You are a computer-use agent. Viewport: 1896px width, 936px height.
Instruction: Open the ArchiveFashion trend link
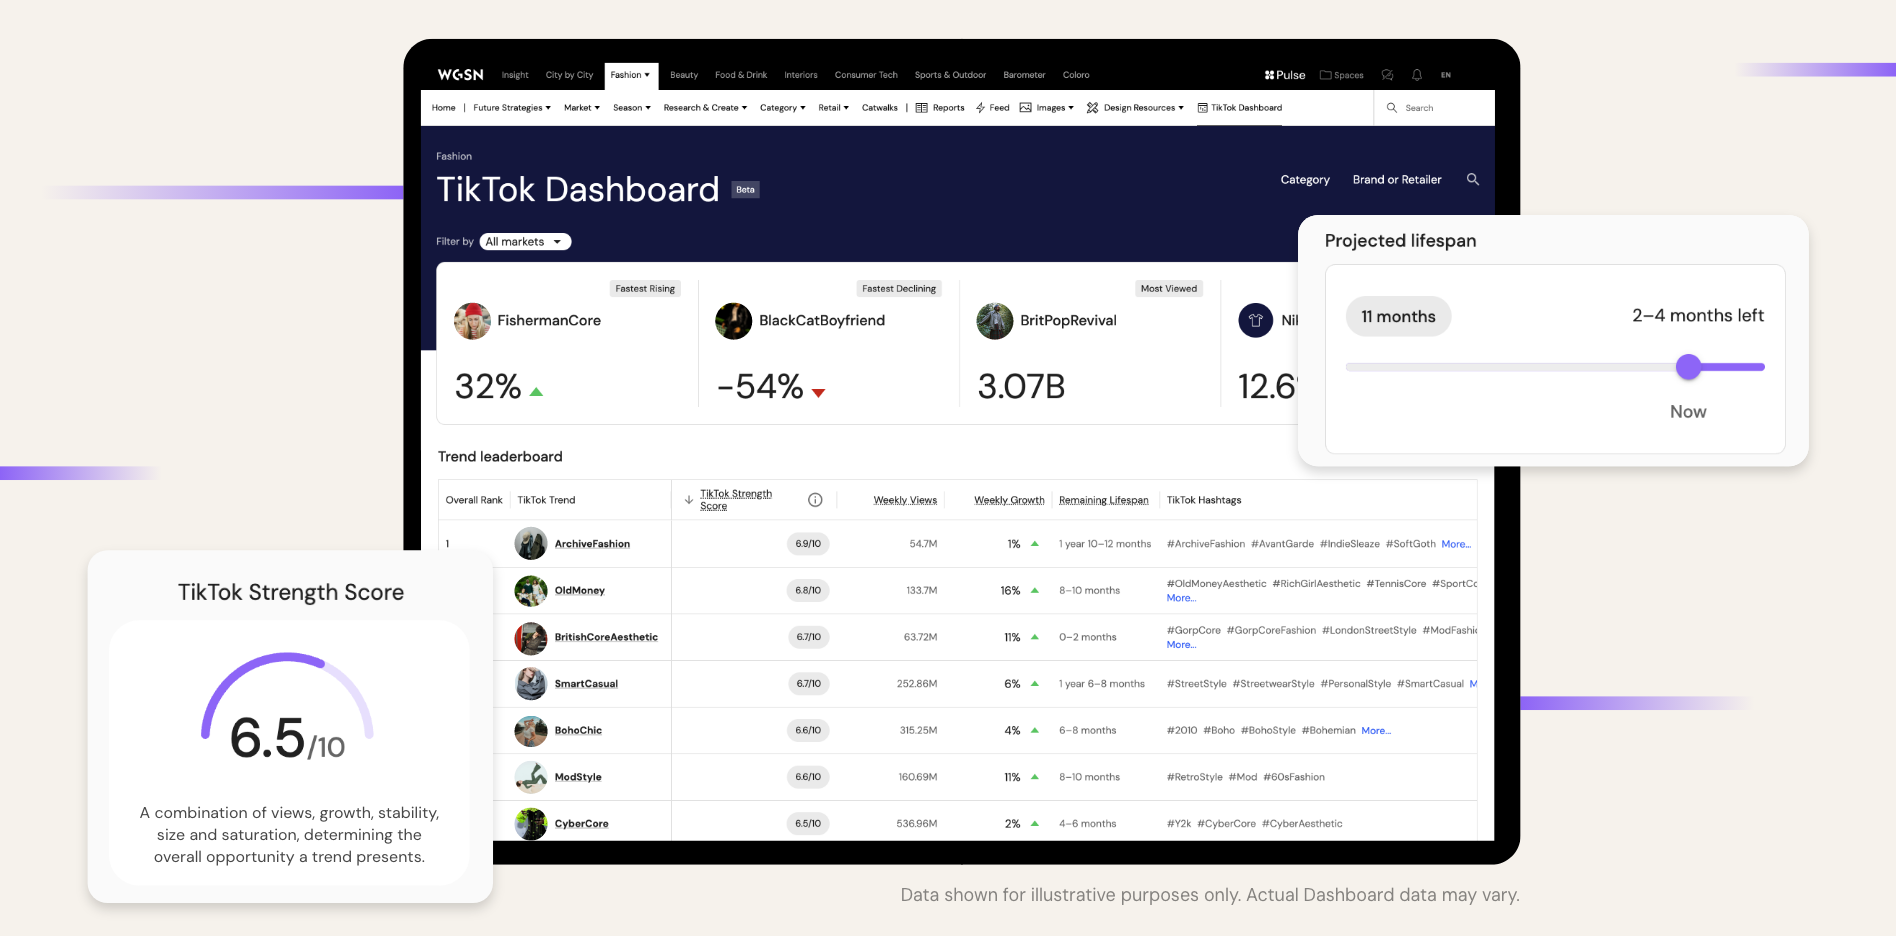pos(592,544)
